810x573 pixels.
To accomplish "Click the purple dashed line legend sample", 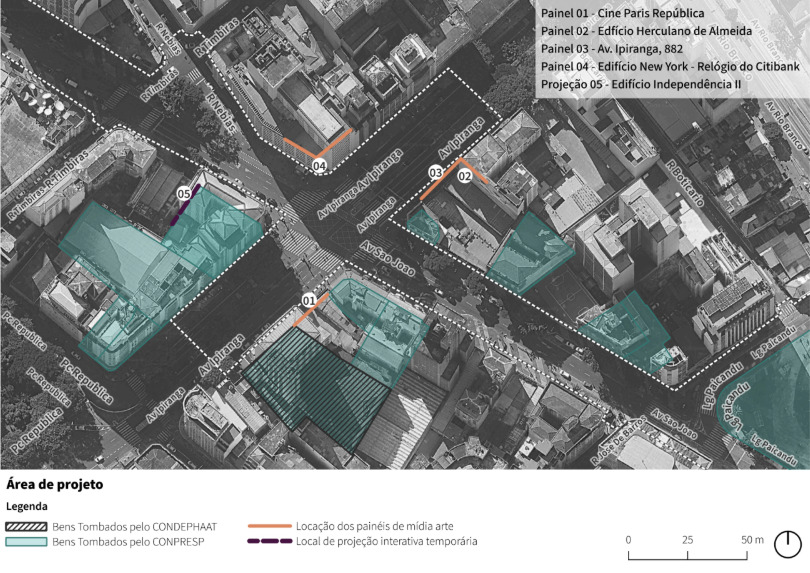I will tap(268, 542).
